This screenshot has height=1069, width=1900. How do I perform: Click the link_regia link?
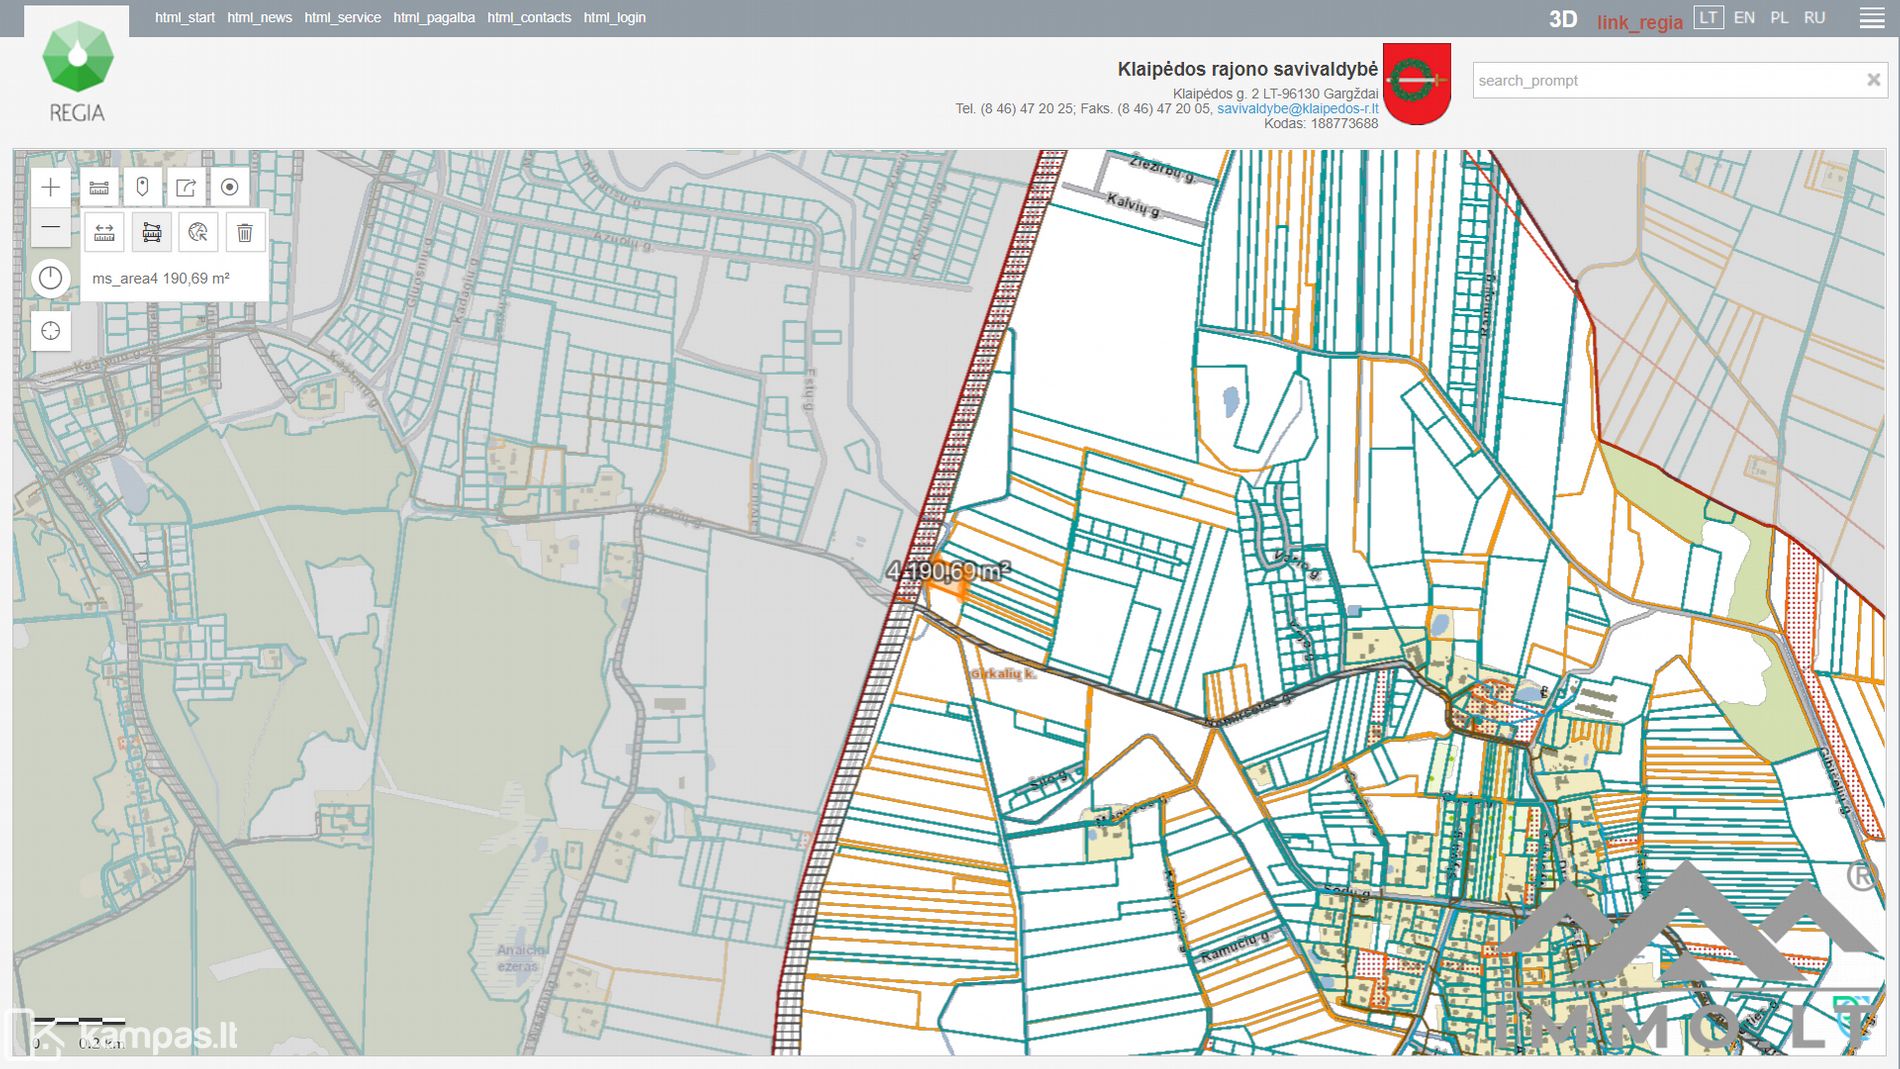[x=1639, y=22]
